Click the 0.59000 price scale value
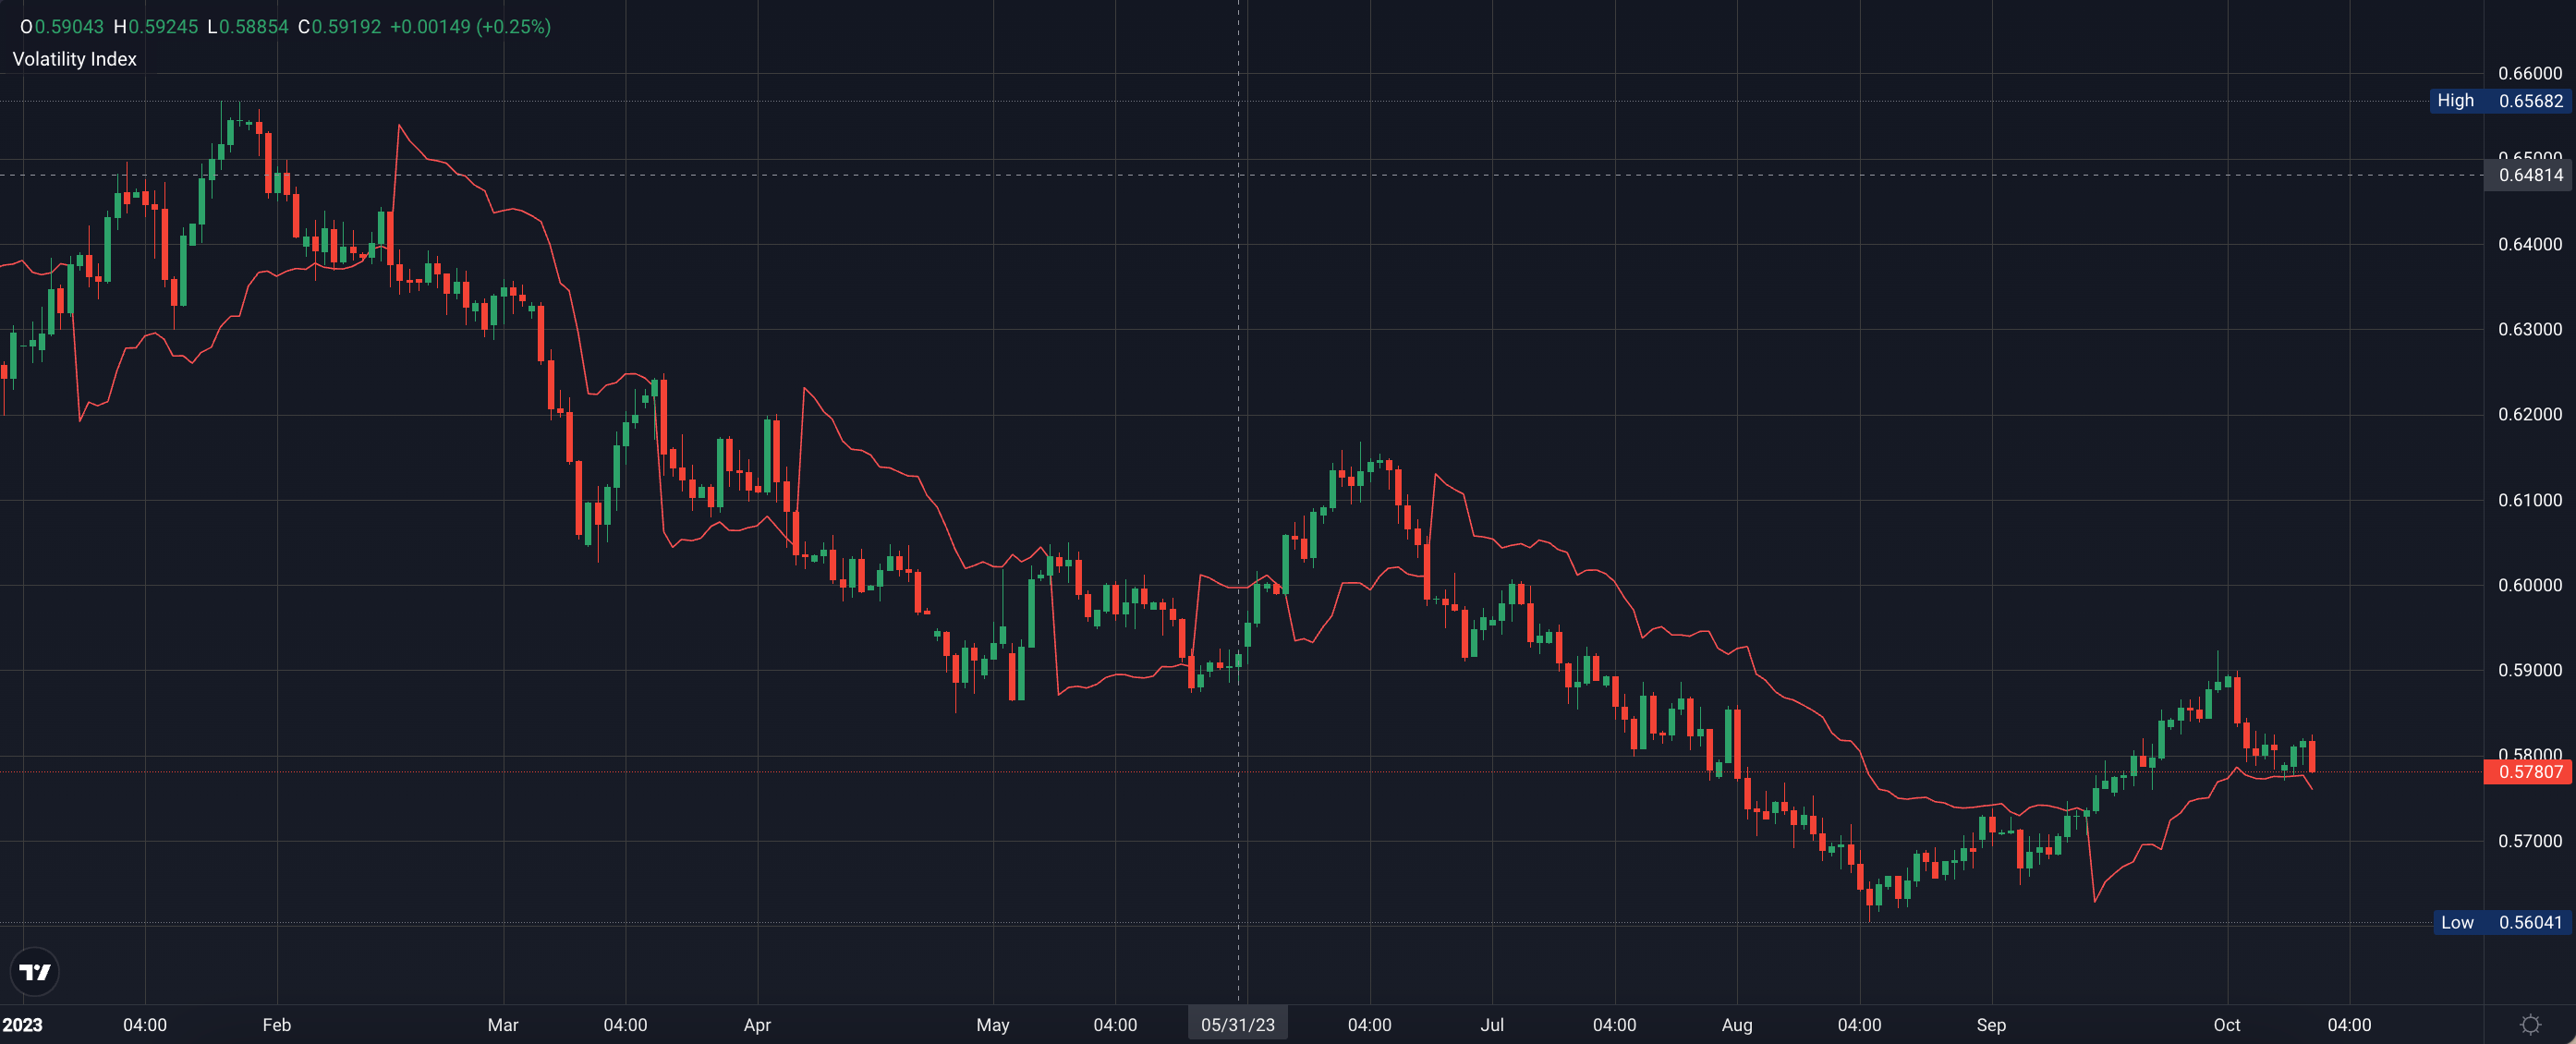 tap(2529, 670)
